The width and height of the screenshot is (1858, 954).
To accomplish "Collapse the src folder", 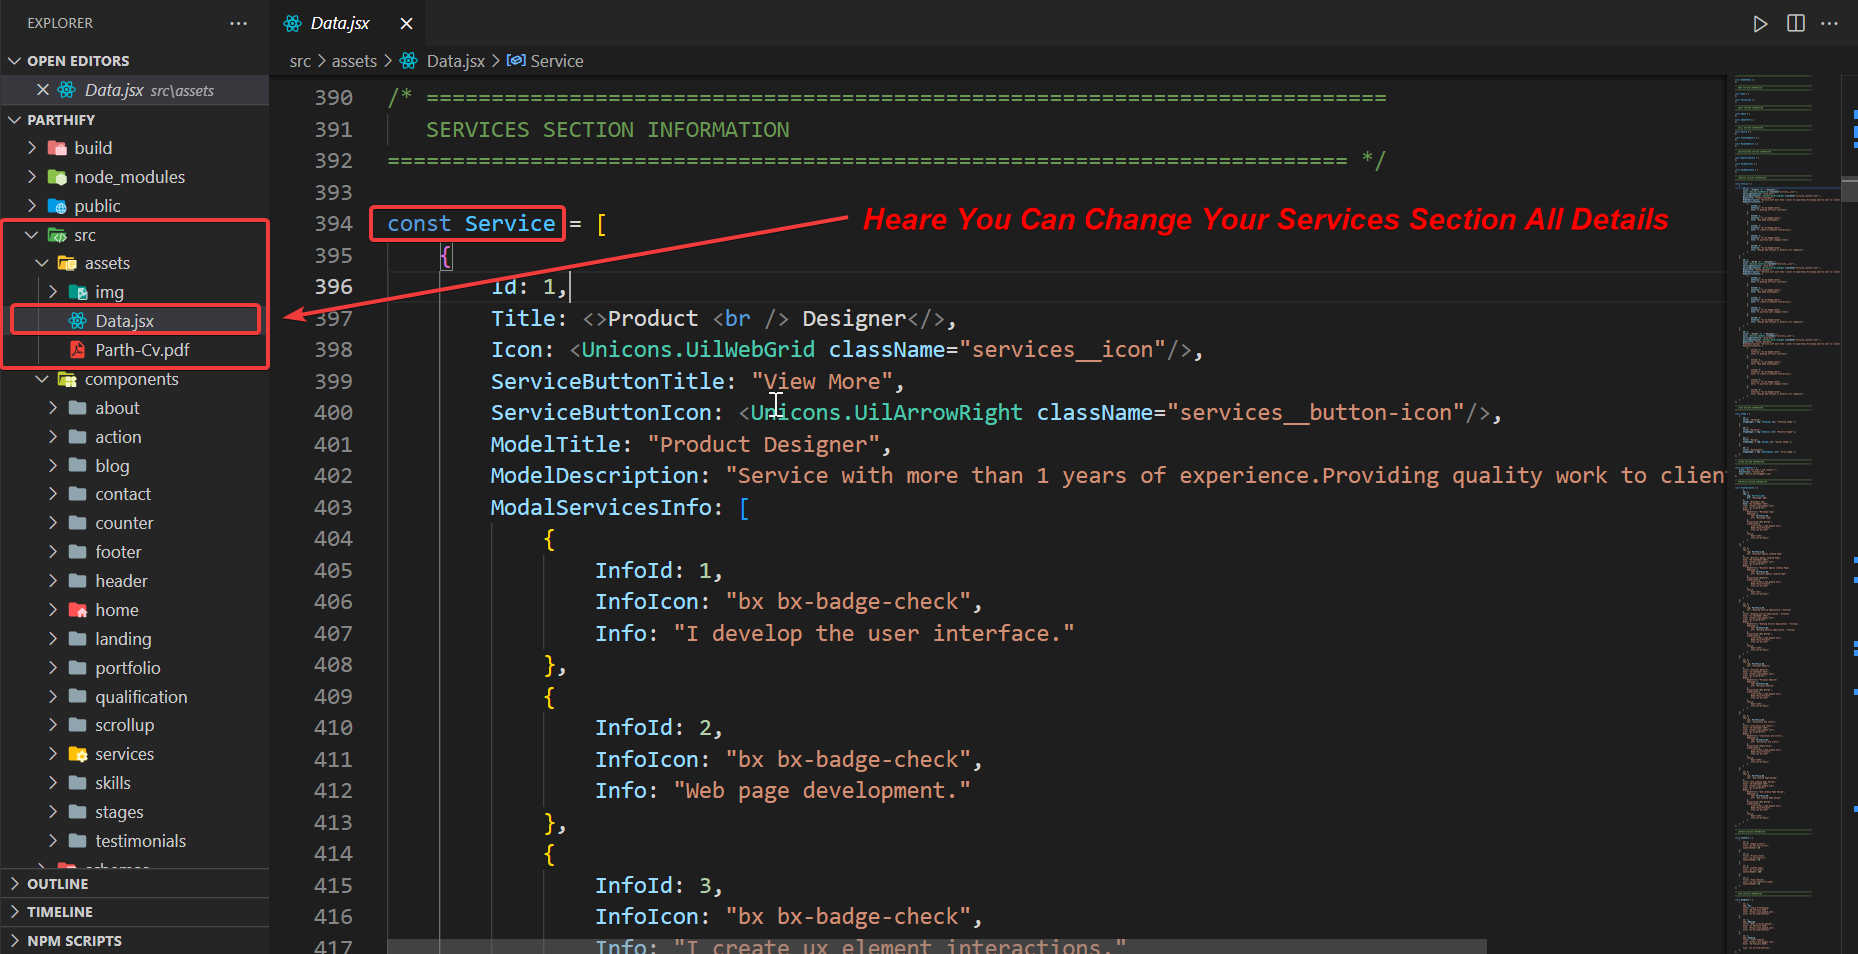I will [x=85, y=235].
